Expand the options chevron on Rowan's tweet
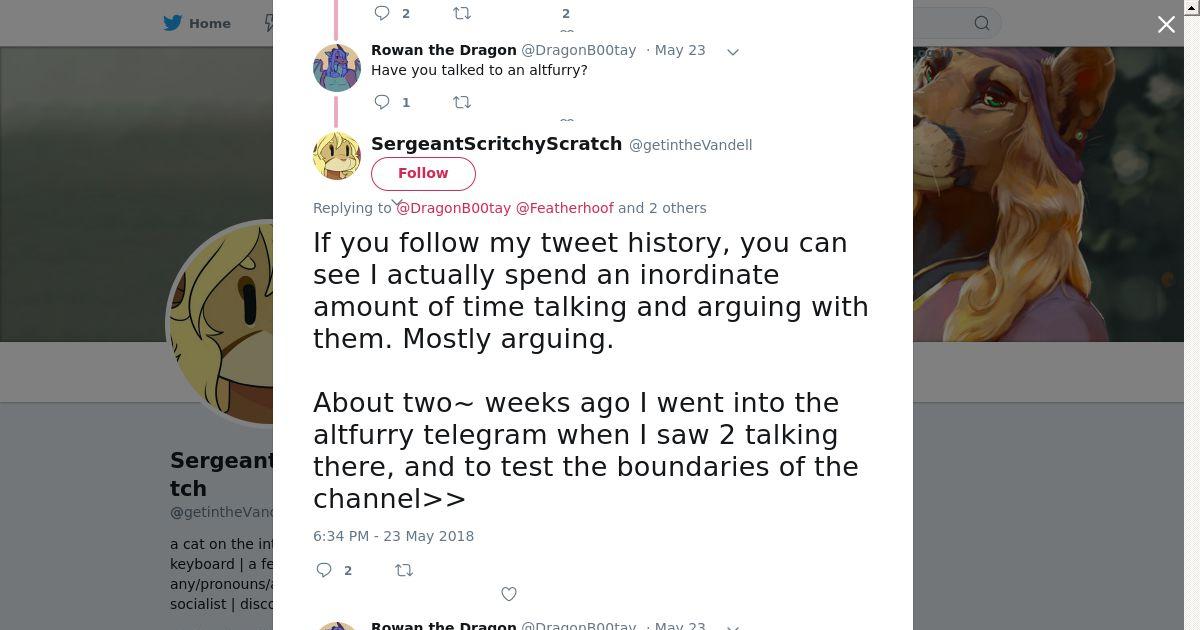This screenshot has width=1200, height=630. tap(733, 52)
